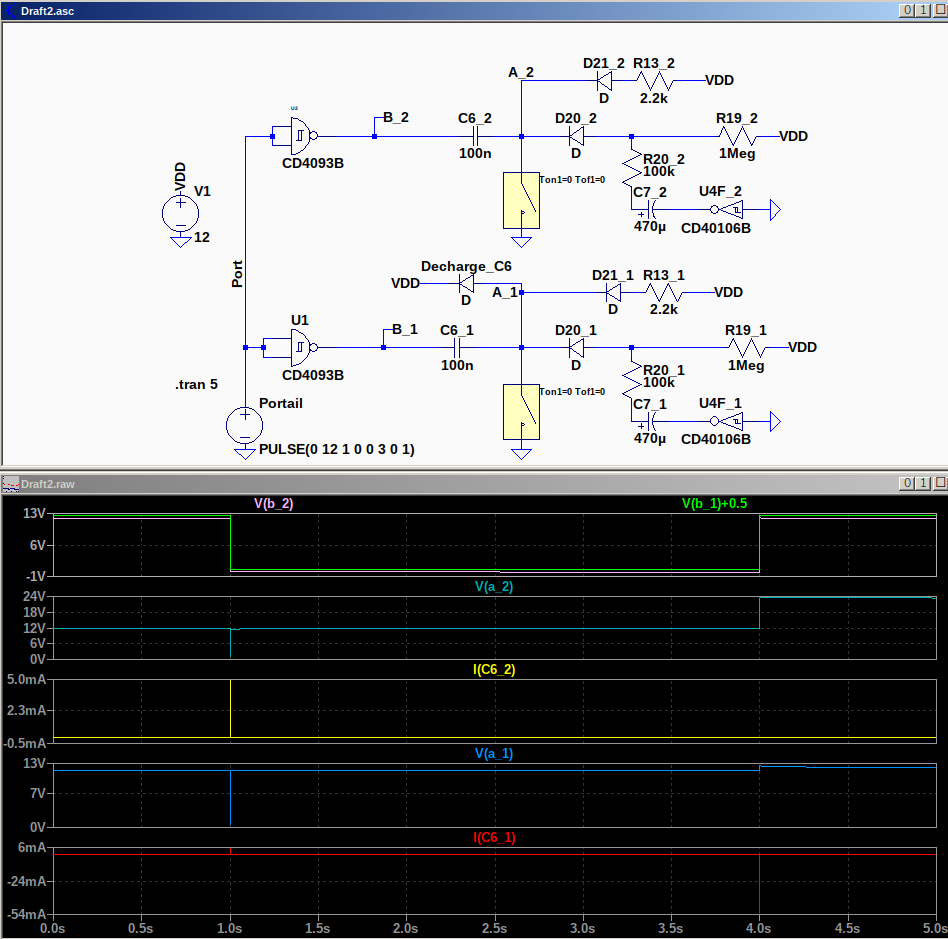Click the C6_2 capacitor symbol
This screenshot has height=939, width=948.
point(475,136)
